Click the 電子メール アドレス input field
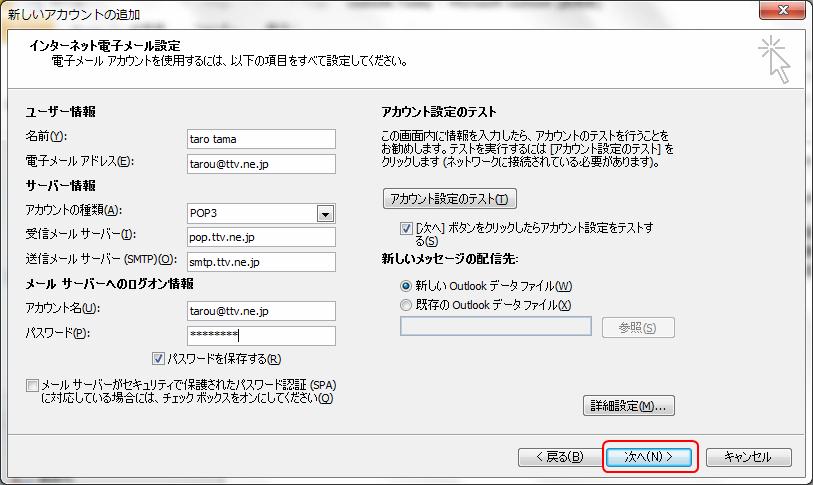Screen dimensions: 813x485 click(261, 164)
